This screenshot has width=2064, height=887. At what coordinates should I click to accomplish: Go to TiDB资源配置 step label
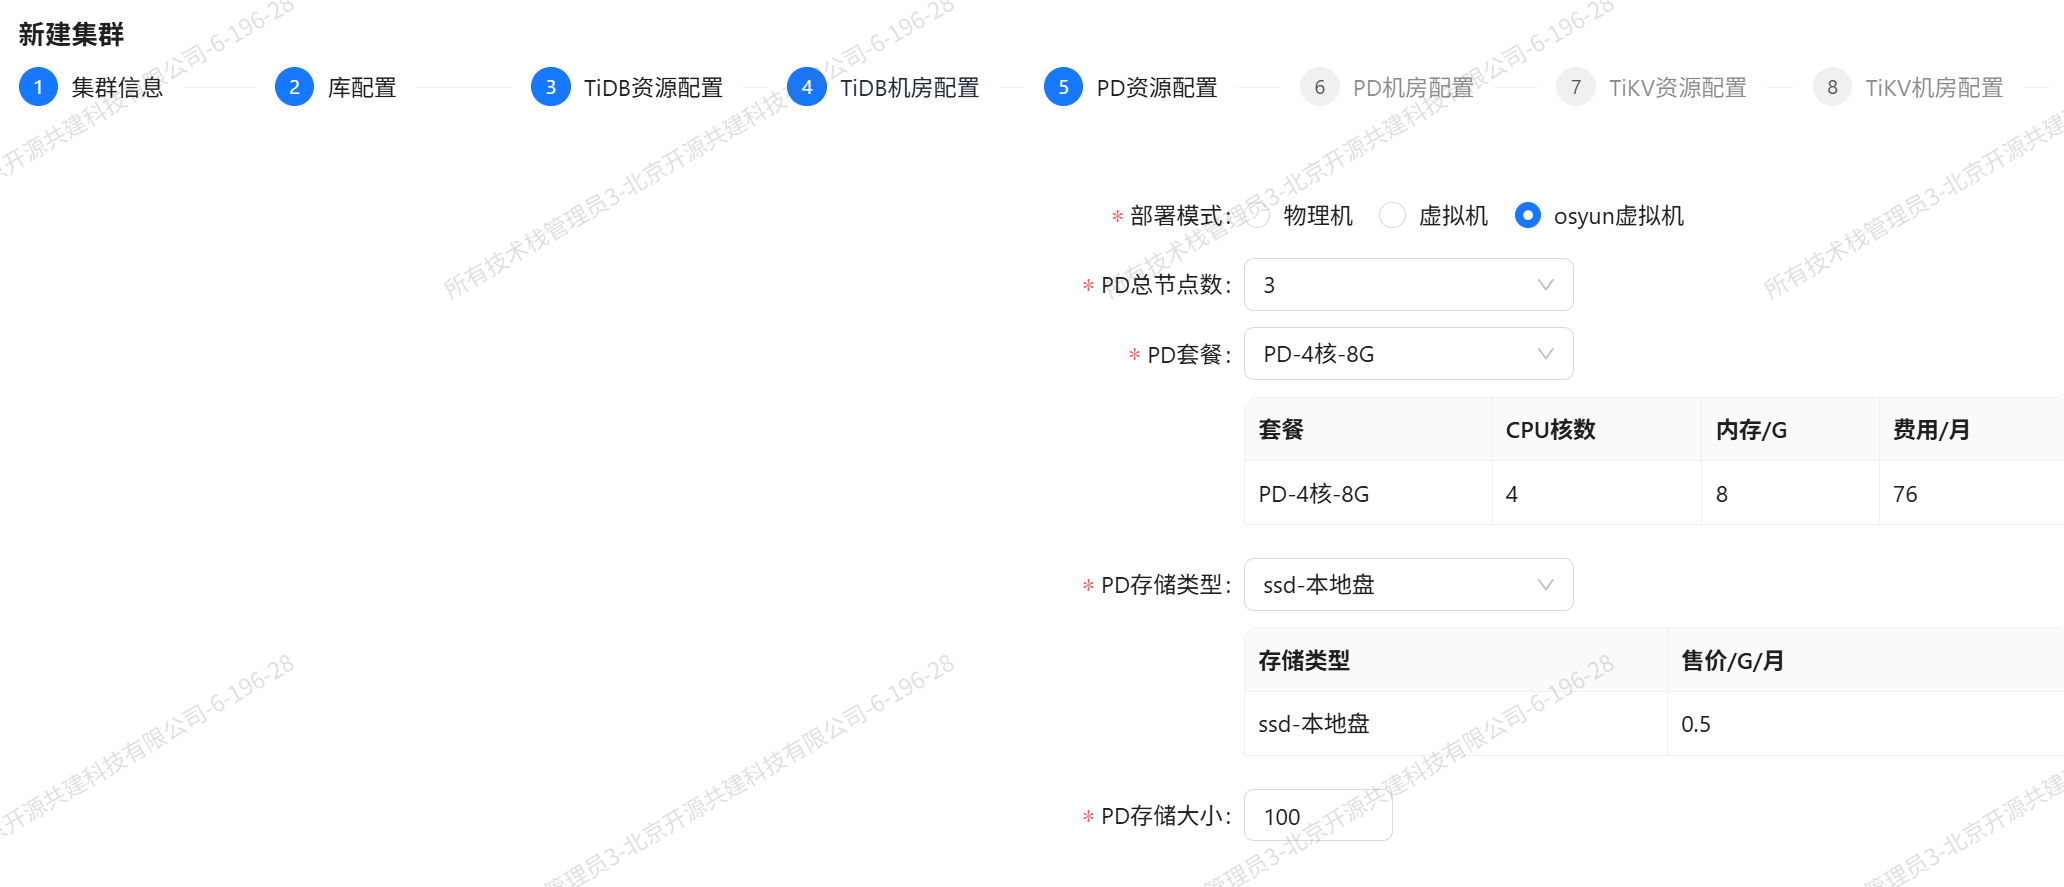coord(653,88)
